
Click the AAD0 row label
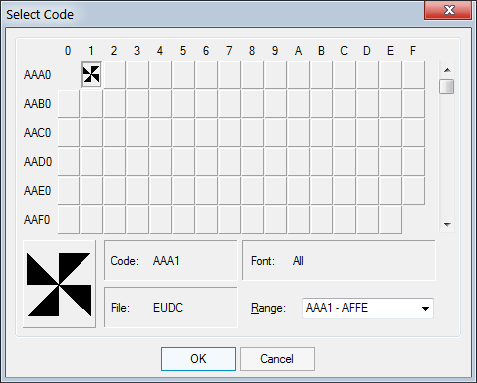[38, 162]
